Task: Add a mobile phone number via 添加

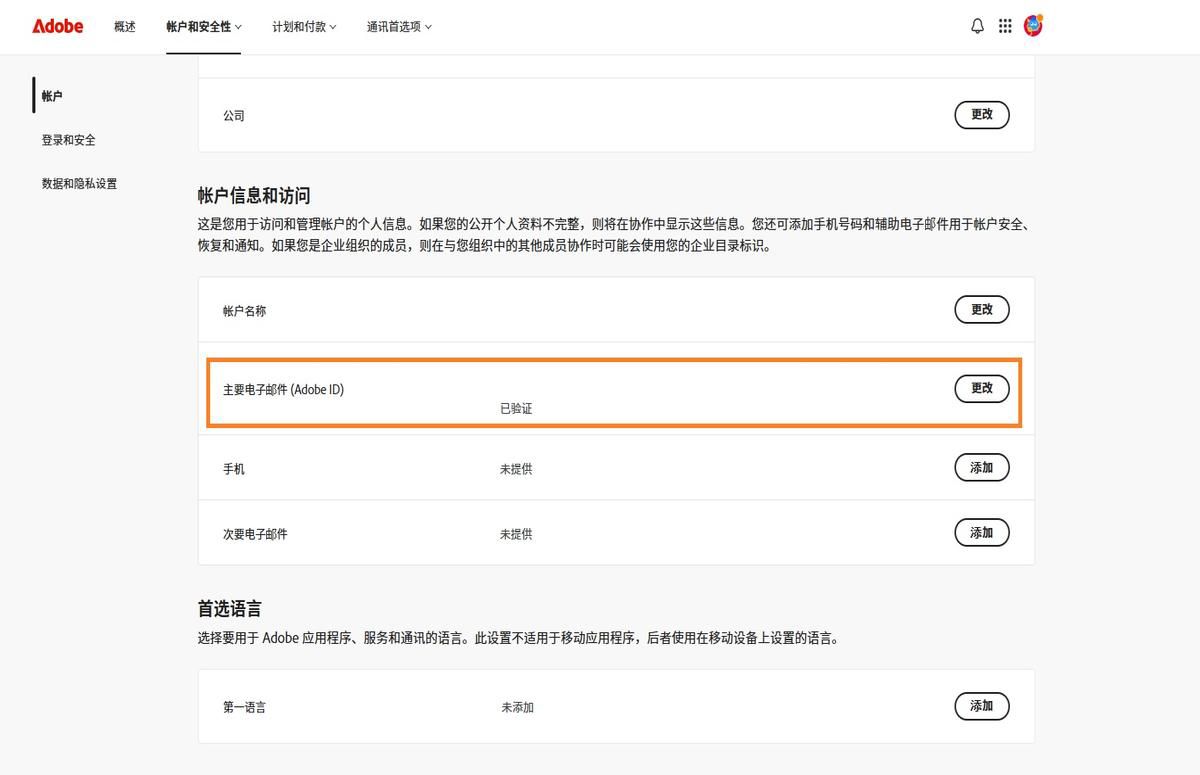Action: pos(981,467)
